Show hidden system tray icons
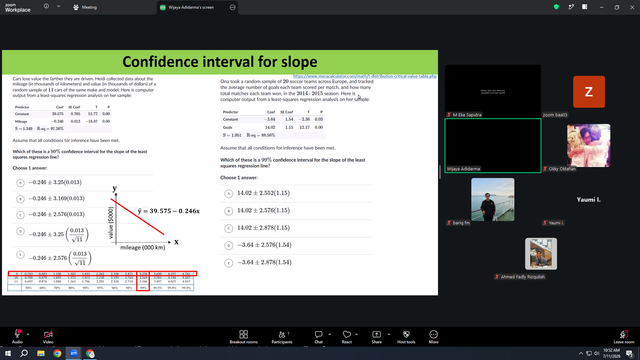 tap(580, 353)
